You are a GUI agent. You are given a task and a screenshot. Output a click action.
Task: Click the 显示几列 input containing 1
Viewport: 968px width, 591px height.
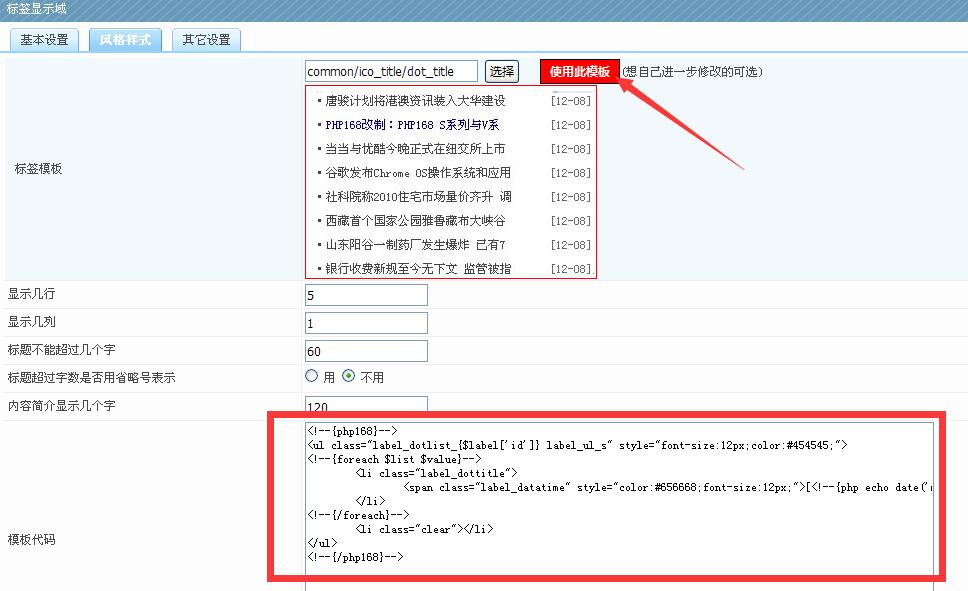point(365,322)
